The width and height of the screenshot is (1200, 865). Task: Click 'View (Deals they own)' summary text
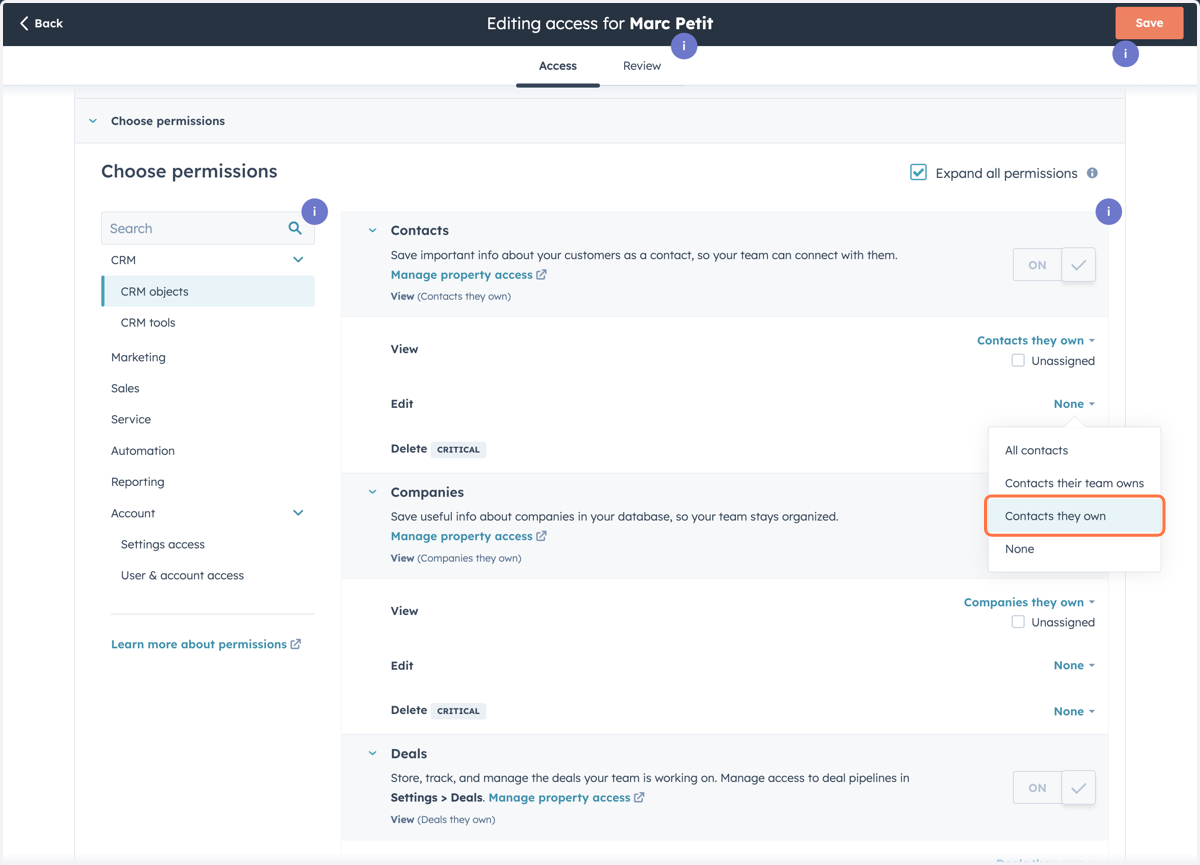pos(443,820)
